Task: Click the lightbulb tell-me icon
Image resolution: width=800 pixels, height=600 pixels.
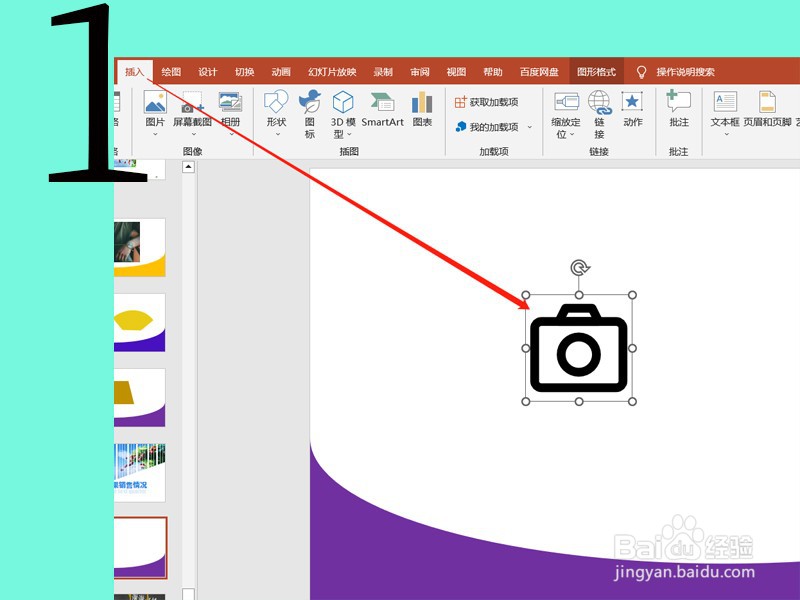Action: [641, 72]
